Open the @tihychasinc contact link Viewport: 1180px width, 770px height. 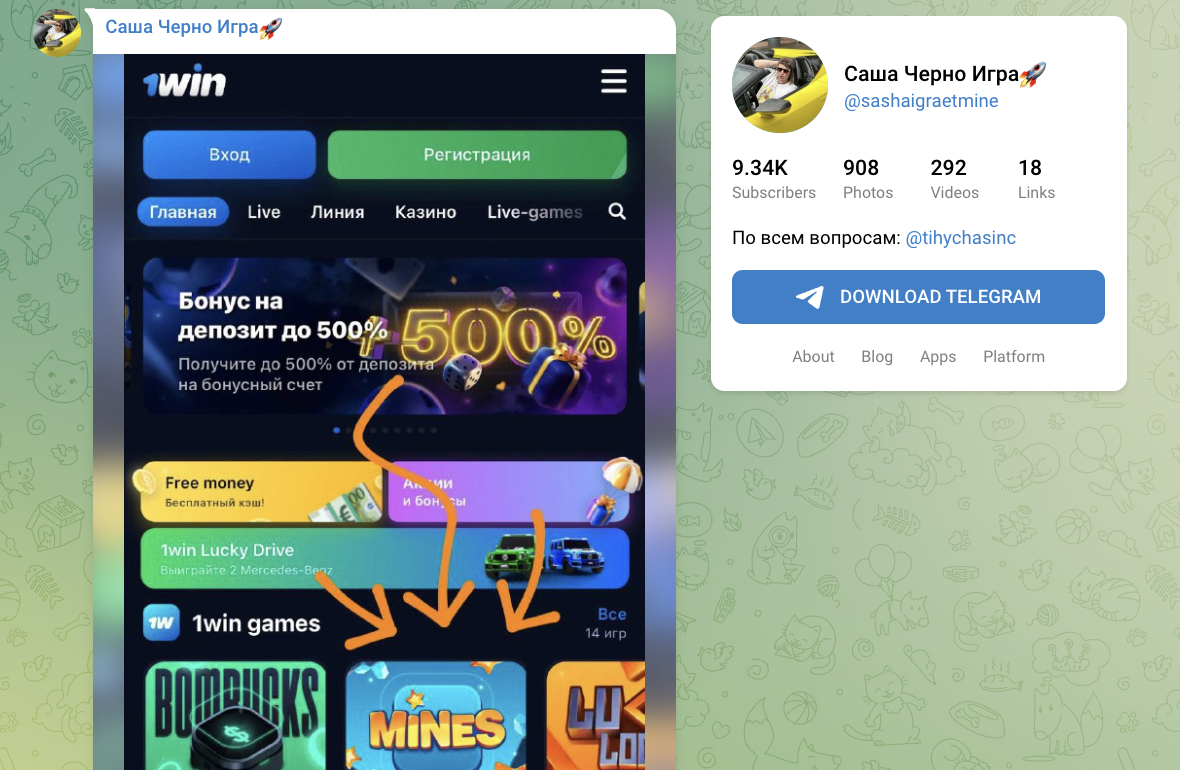click(960, 238)
